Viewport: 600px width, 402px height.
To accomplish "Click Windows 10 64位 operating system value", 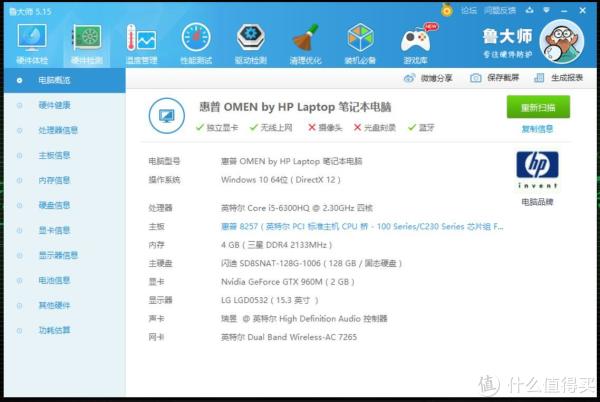I will pyautogui.click(x=280, y=180).
